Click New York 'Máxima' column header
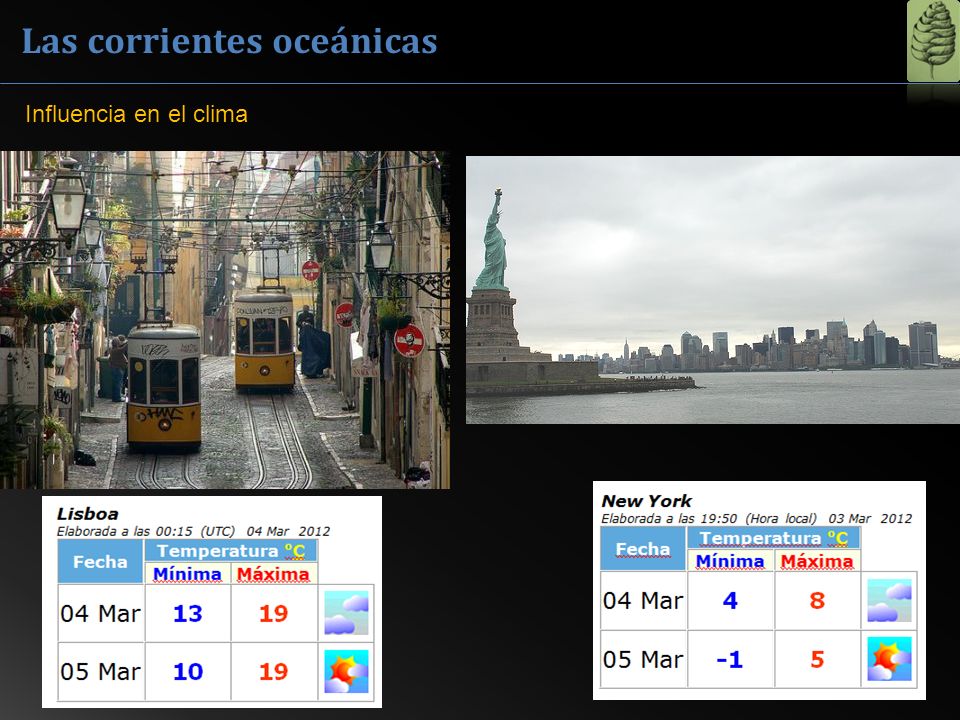This screenshot has height=720, width=960. 817,561
